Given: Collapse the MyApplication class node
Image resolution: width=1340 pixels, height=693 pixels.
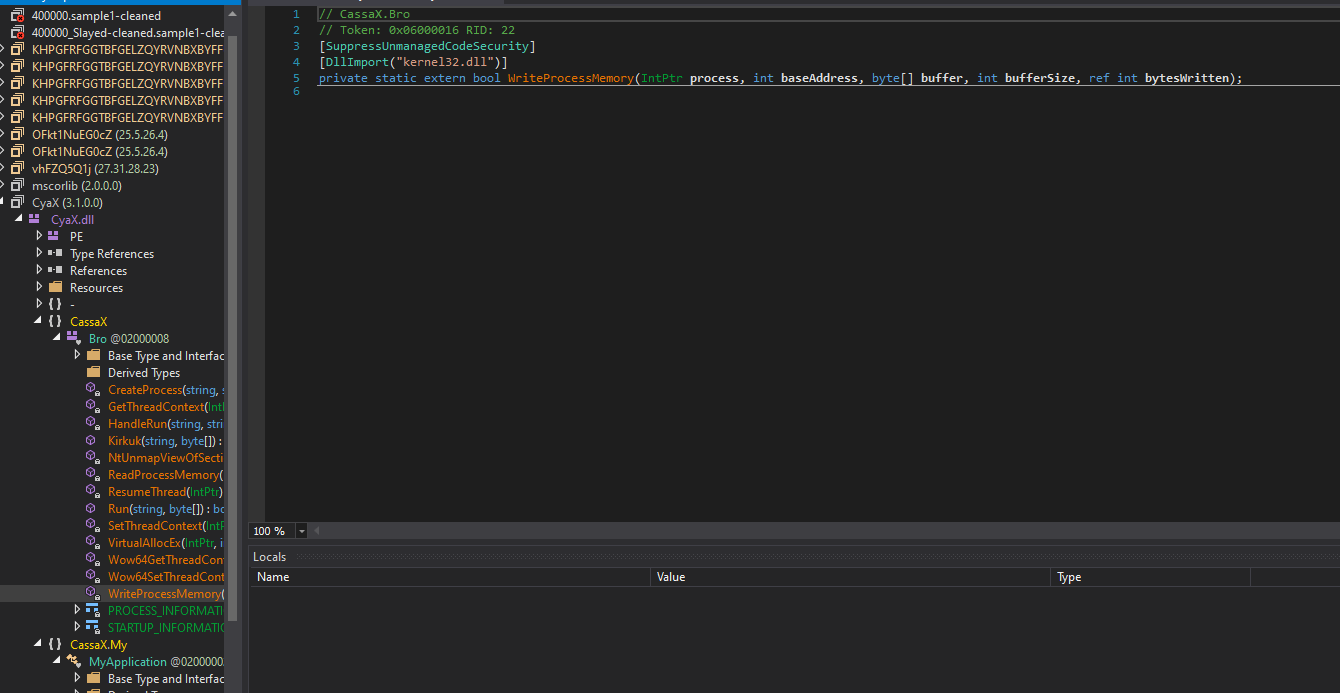Looking at the screenshot, I should pyautogui.click(x=57, y=662).
